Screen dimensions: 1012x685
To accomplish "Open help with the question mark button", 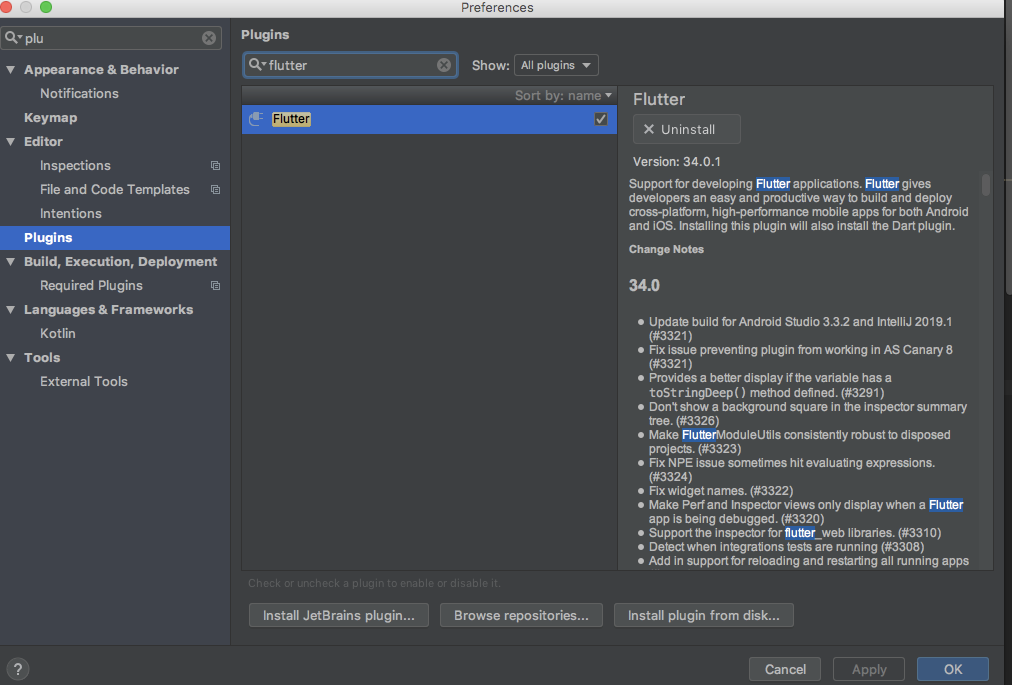I will pos(18,669).
